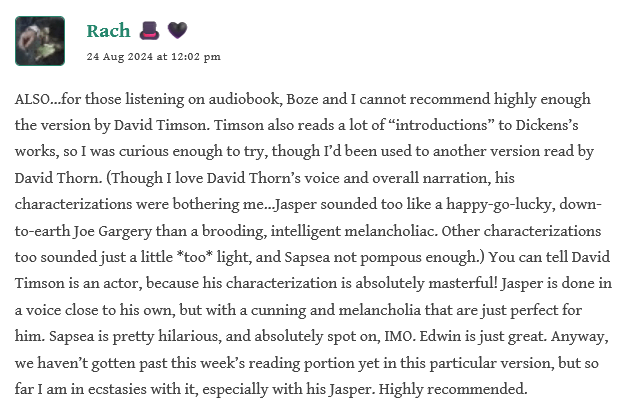This screenshot has height=411, width=624.
Task: Click the dark heart emoji beside username
Action: point(176,31)
